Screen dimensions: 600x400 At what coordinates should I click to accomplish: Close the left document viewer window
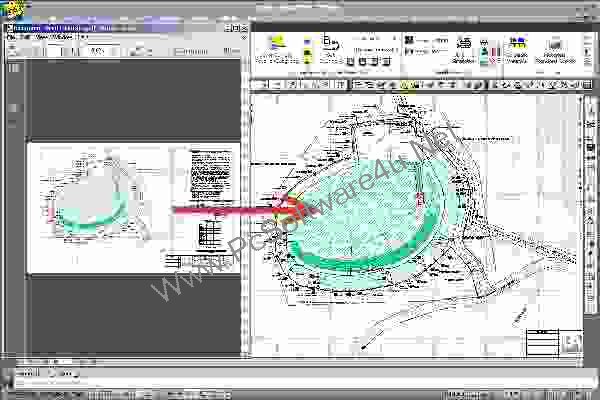coord(245,28)
